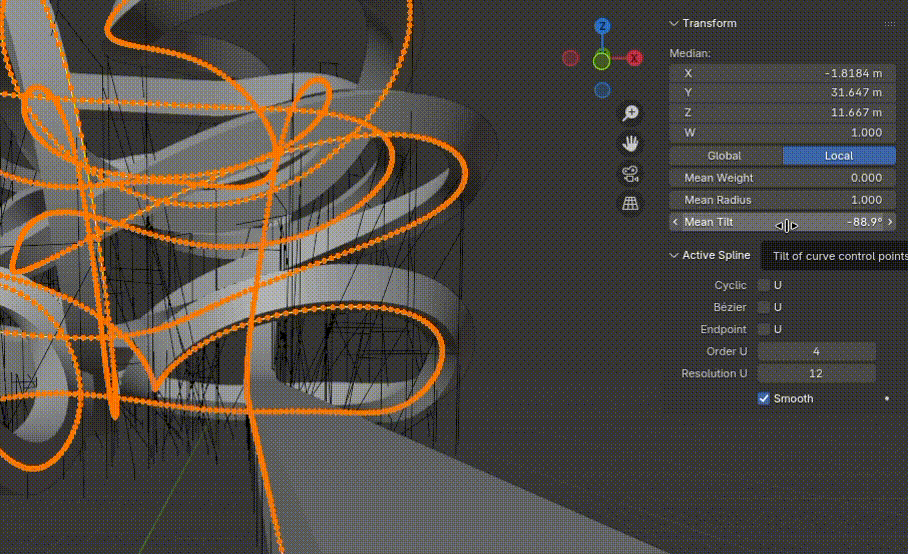
Task: Click the Order U value field
Action: 816,351
